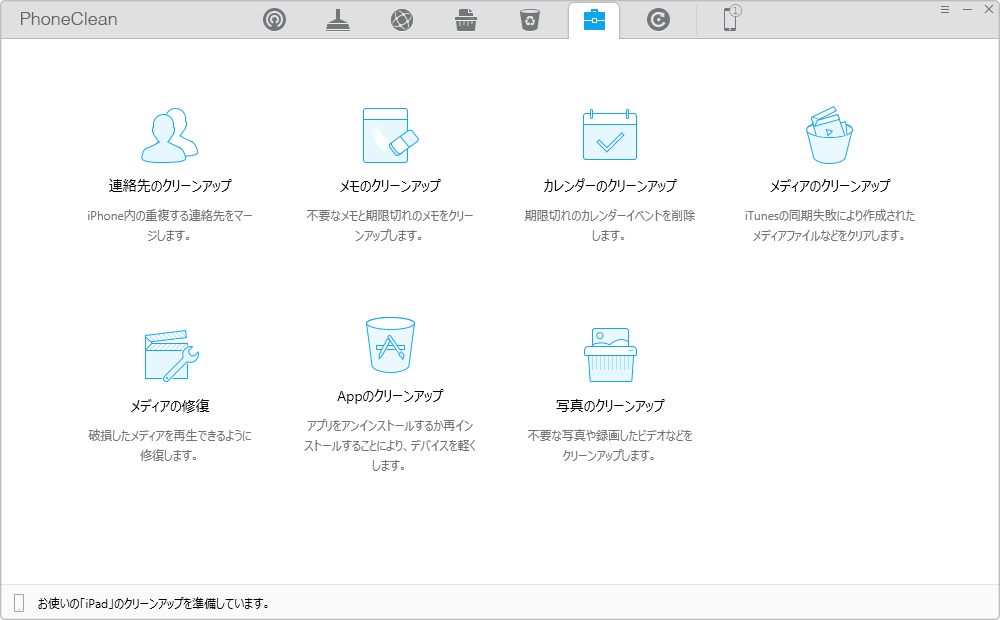Click the calendar cleanup checkmark icon
This screenshot has height=620, width=1000.
pyautogui.click(x=610, y=135)
